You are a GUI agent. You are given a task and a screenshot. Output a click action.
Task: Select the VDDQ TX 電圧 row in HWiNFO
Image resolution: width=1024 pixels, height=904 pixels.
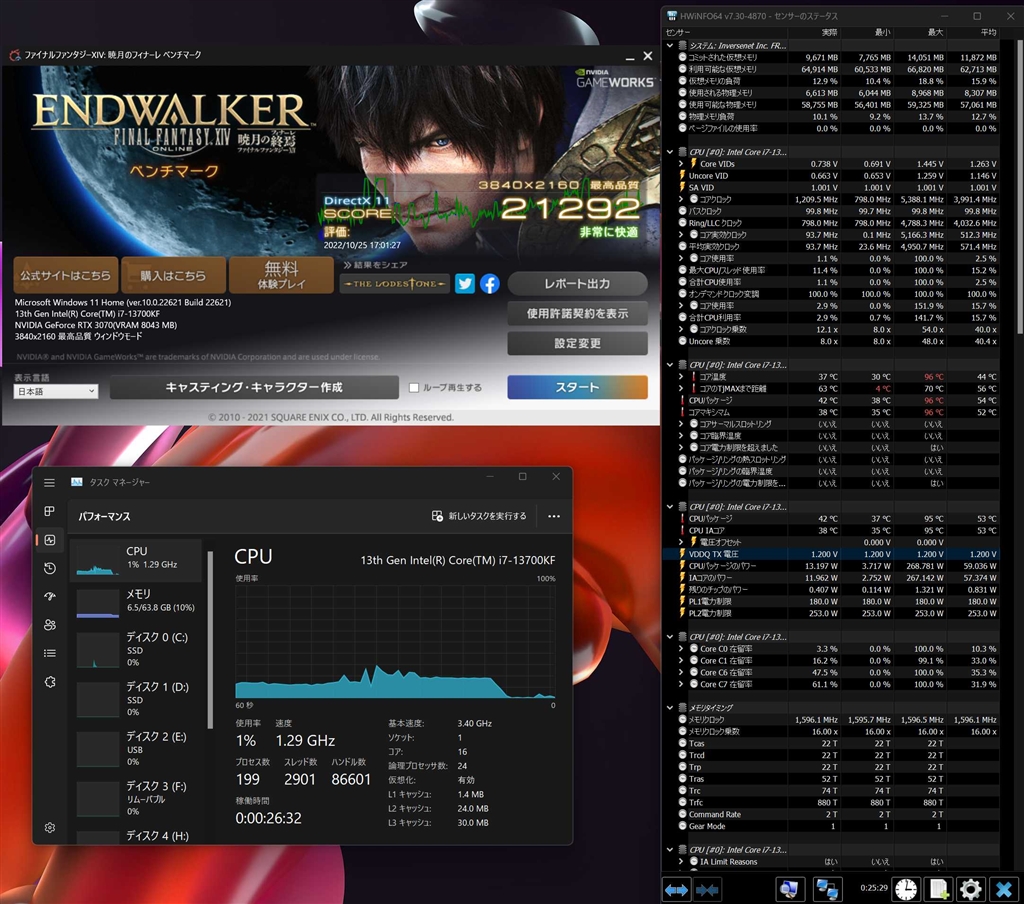[831, 554]
